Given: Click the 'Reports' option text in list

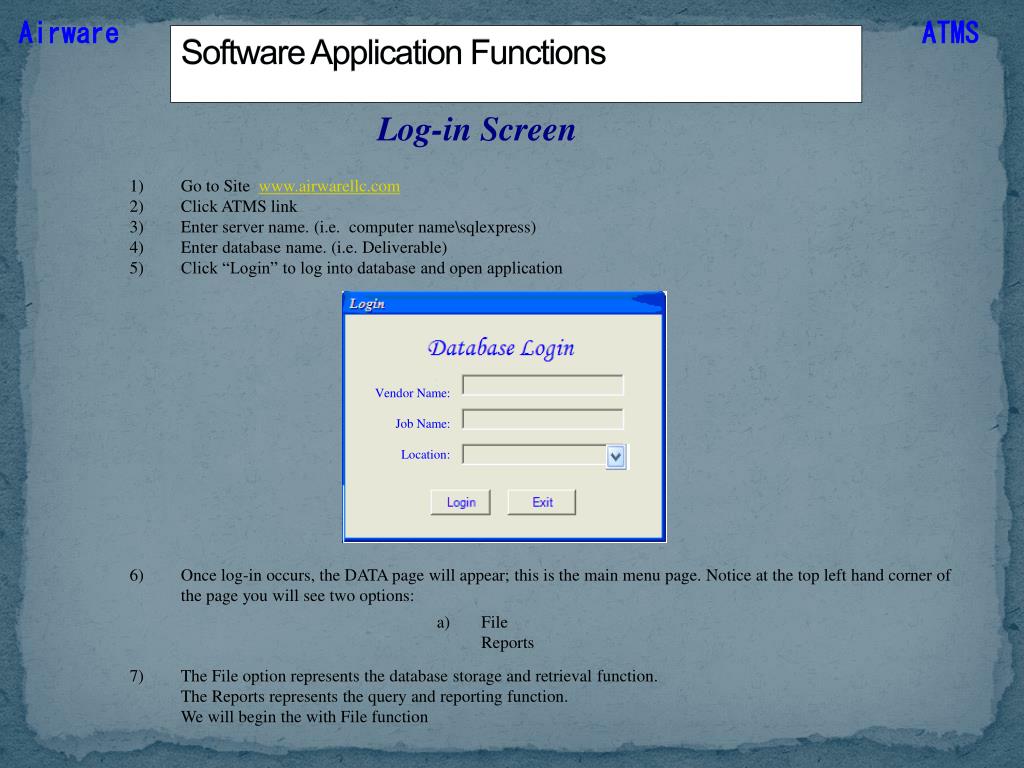Looking at the screenshot, I should click(507, 643).
